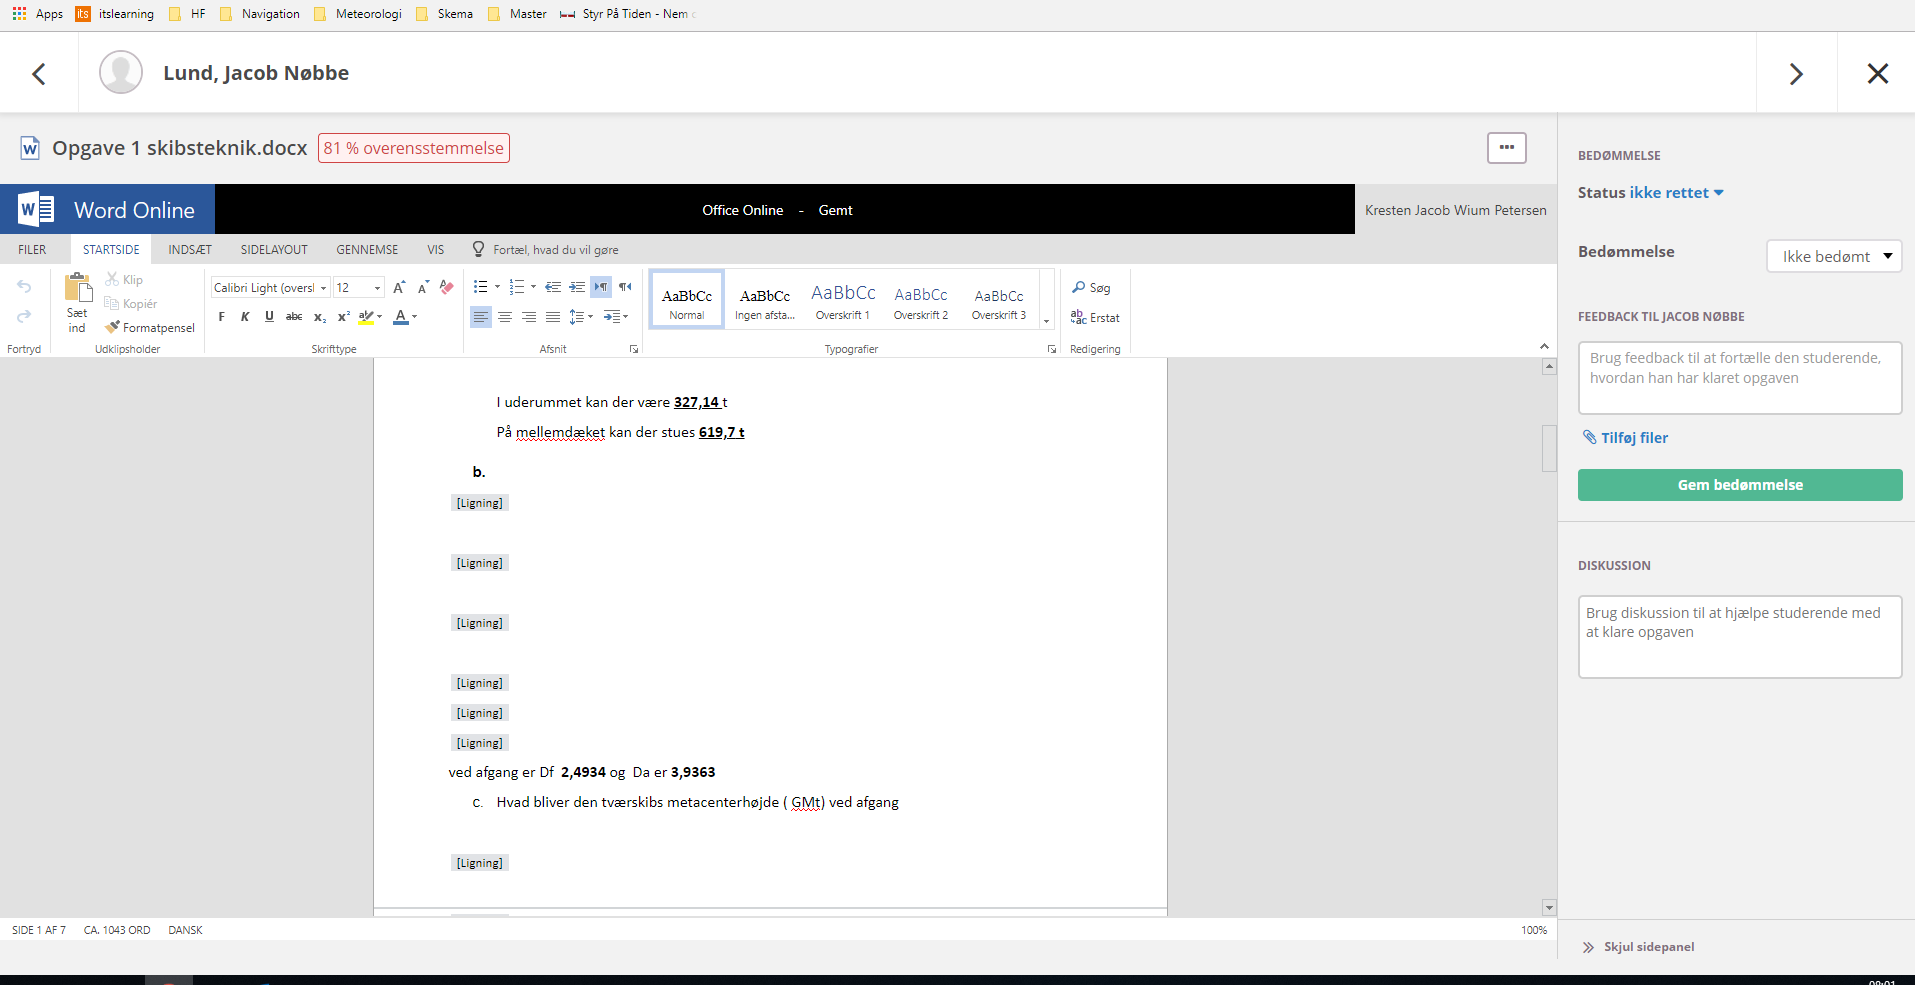Screen dimensions: 1915x985
Task: Open the Ikke bedømt grade dropdown
Action: (1834, 256)
